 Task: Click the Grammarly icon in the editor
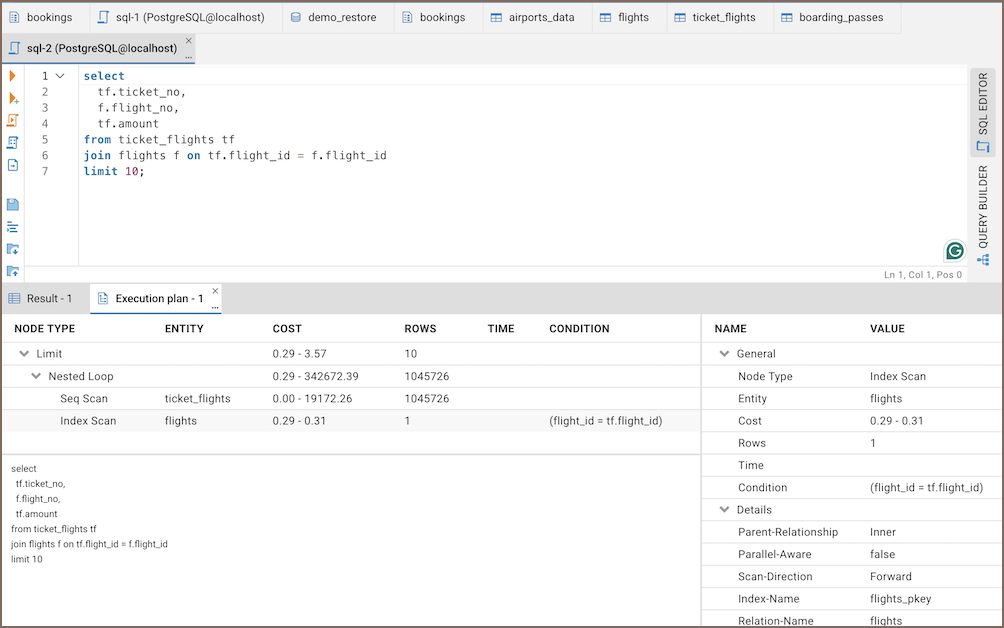pos(954,250)
